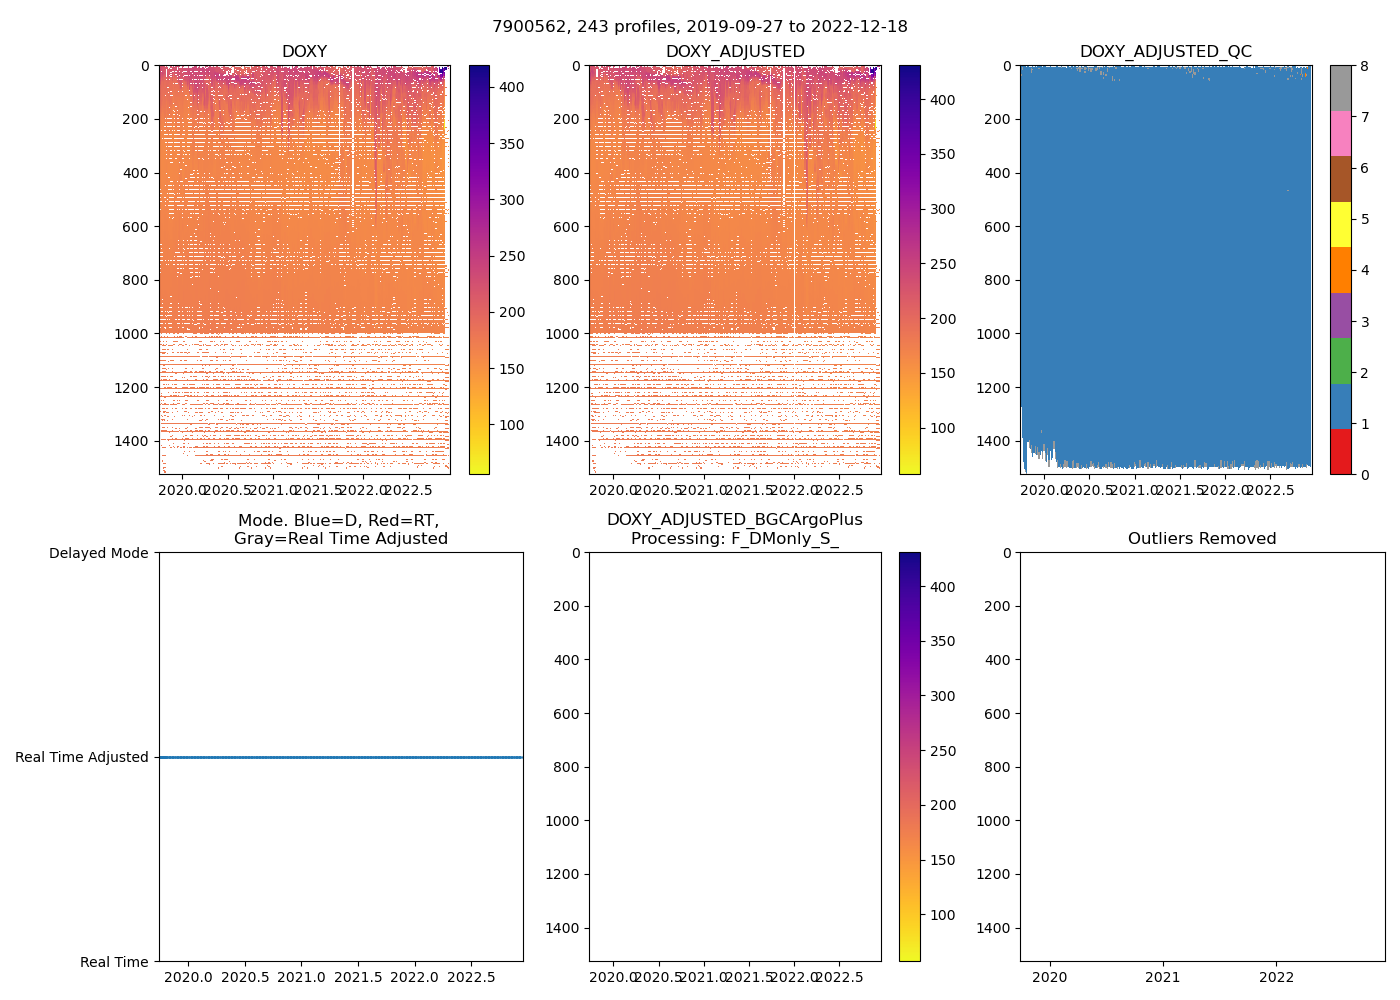The image size is (1400, 1000).
Task: Click the blue horizontal line in the Mode plot
Action: [x=340, y=758]
